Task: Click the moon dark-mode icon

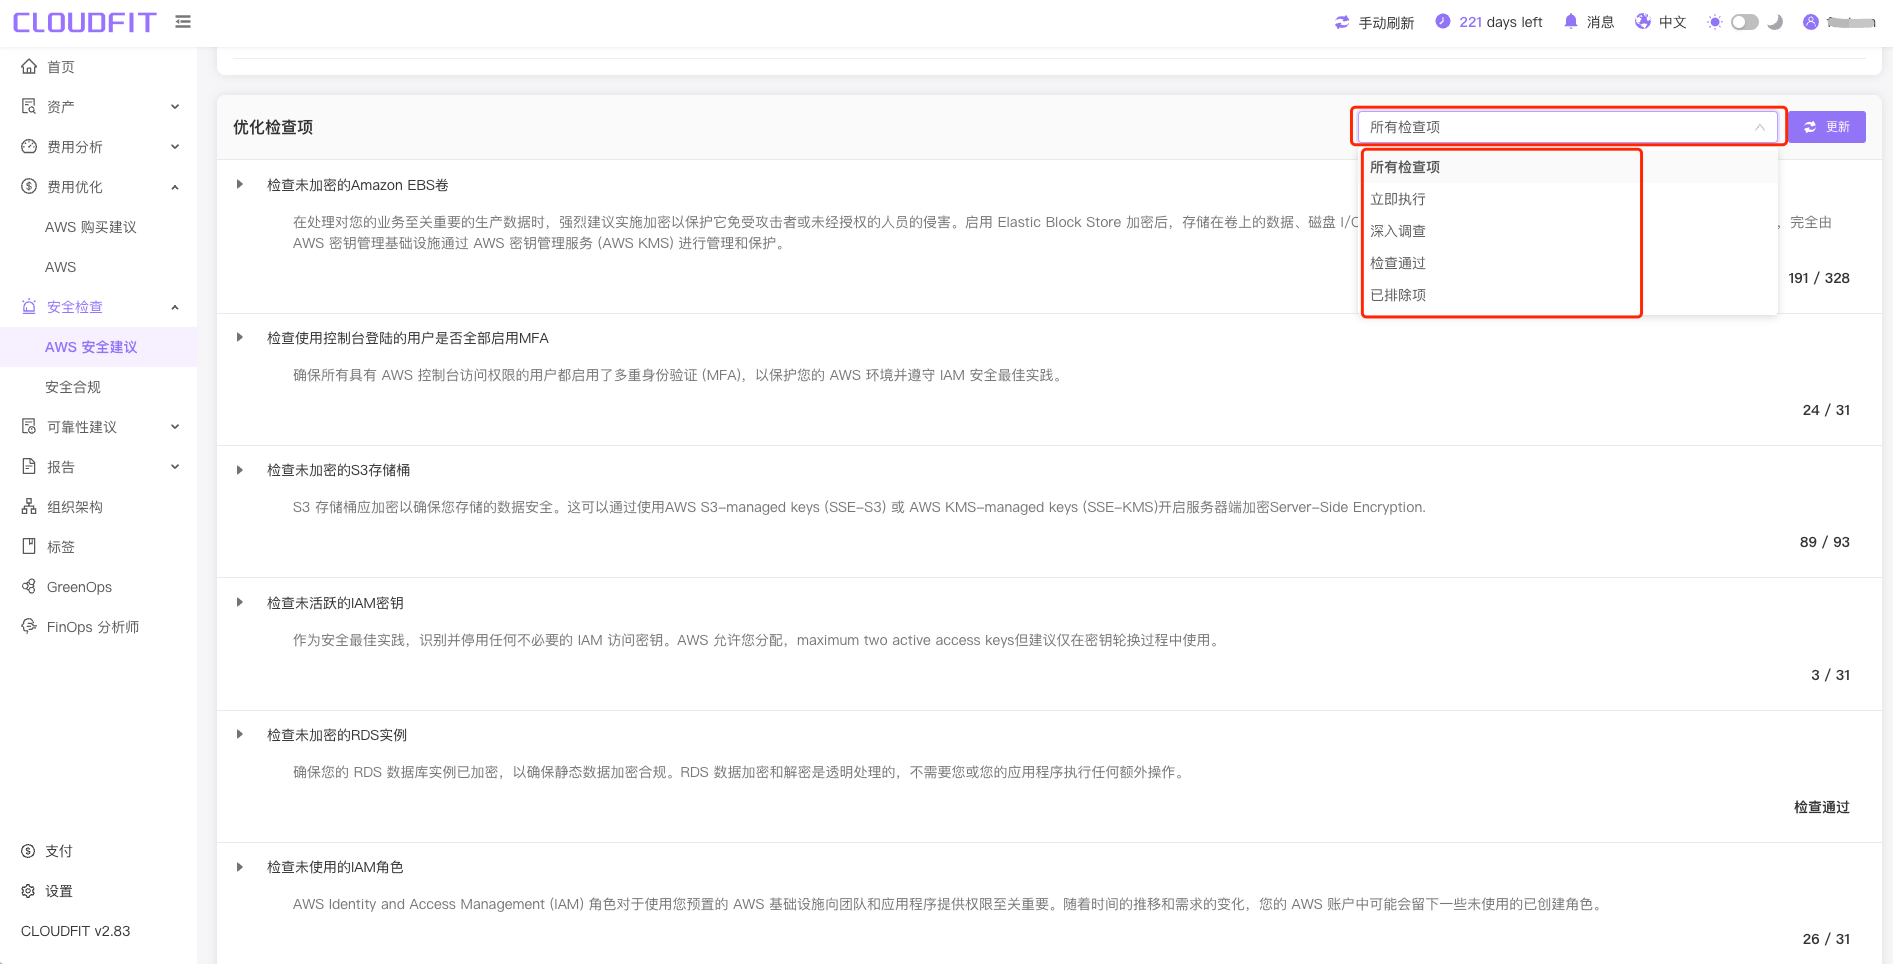Action: tap(1775, 22)
